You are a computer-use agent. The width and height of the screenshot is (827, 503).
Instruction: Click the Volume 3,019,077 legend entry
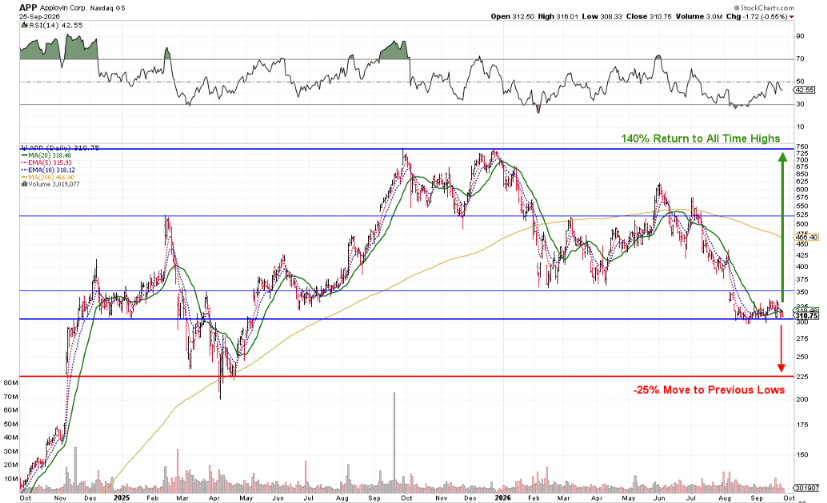53,184
